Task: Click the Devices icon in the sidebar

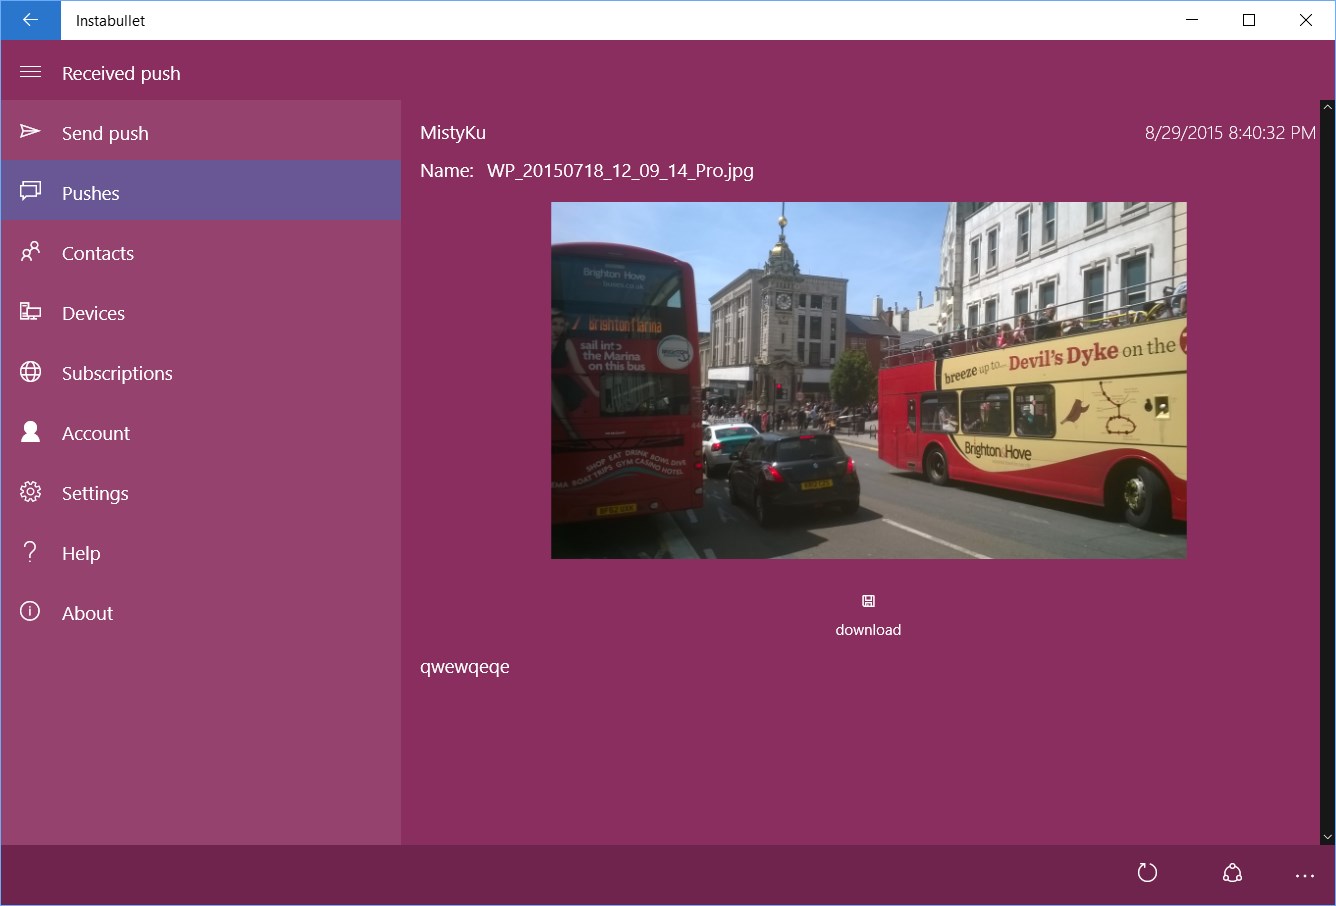Action: pyautogui.click(x=30, y=312)
